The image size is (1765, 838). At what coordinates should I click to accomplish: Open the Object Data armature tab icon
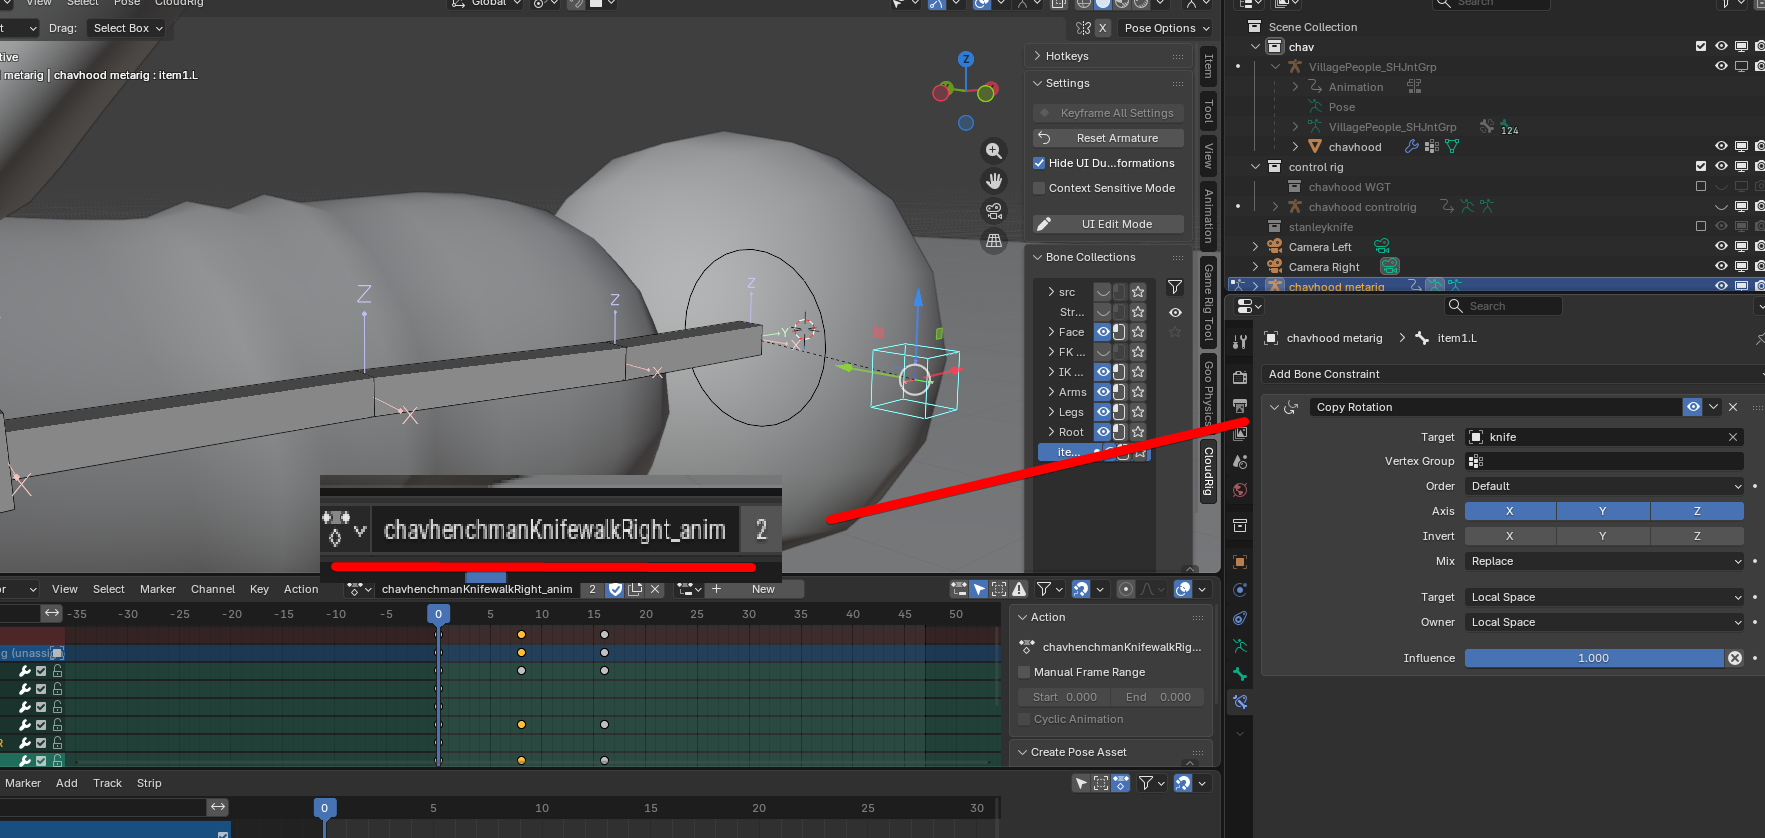(x=1240, y=646)
